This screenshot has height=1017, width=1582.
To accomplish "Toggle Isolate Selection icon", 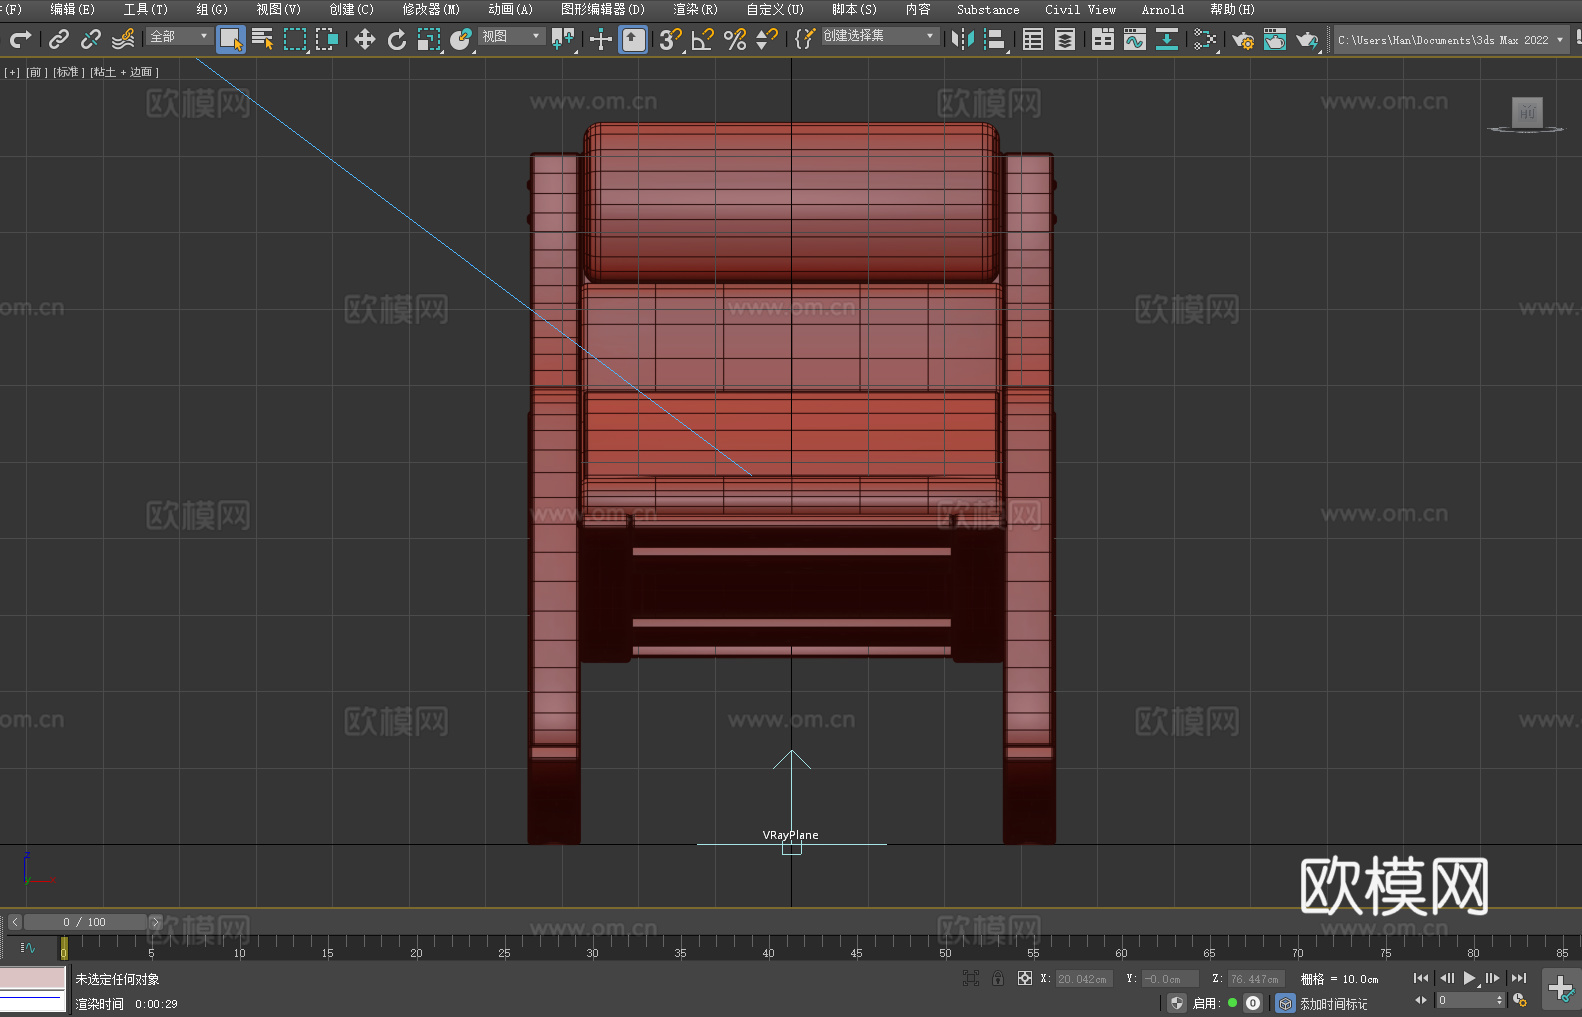I will [x=970, y=978].
